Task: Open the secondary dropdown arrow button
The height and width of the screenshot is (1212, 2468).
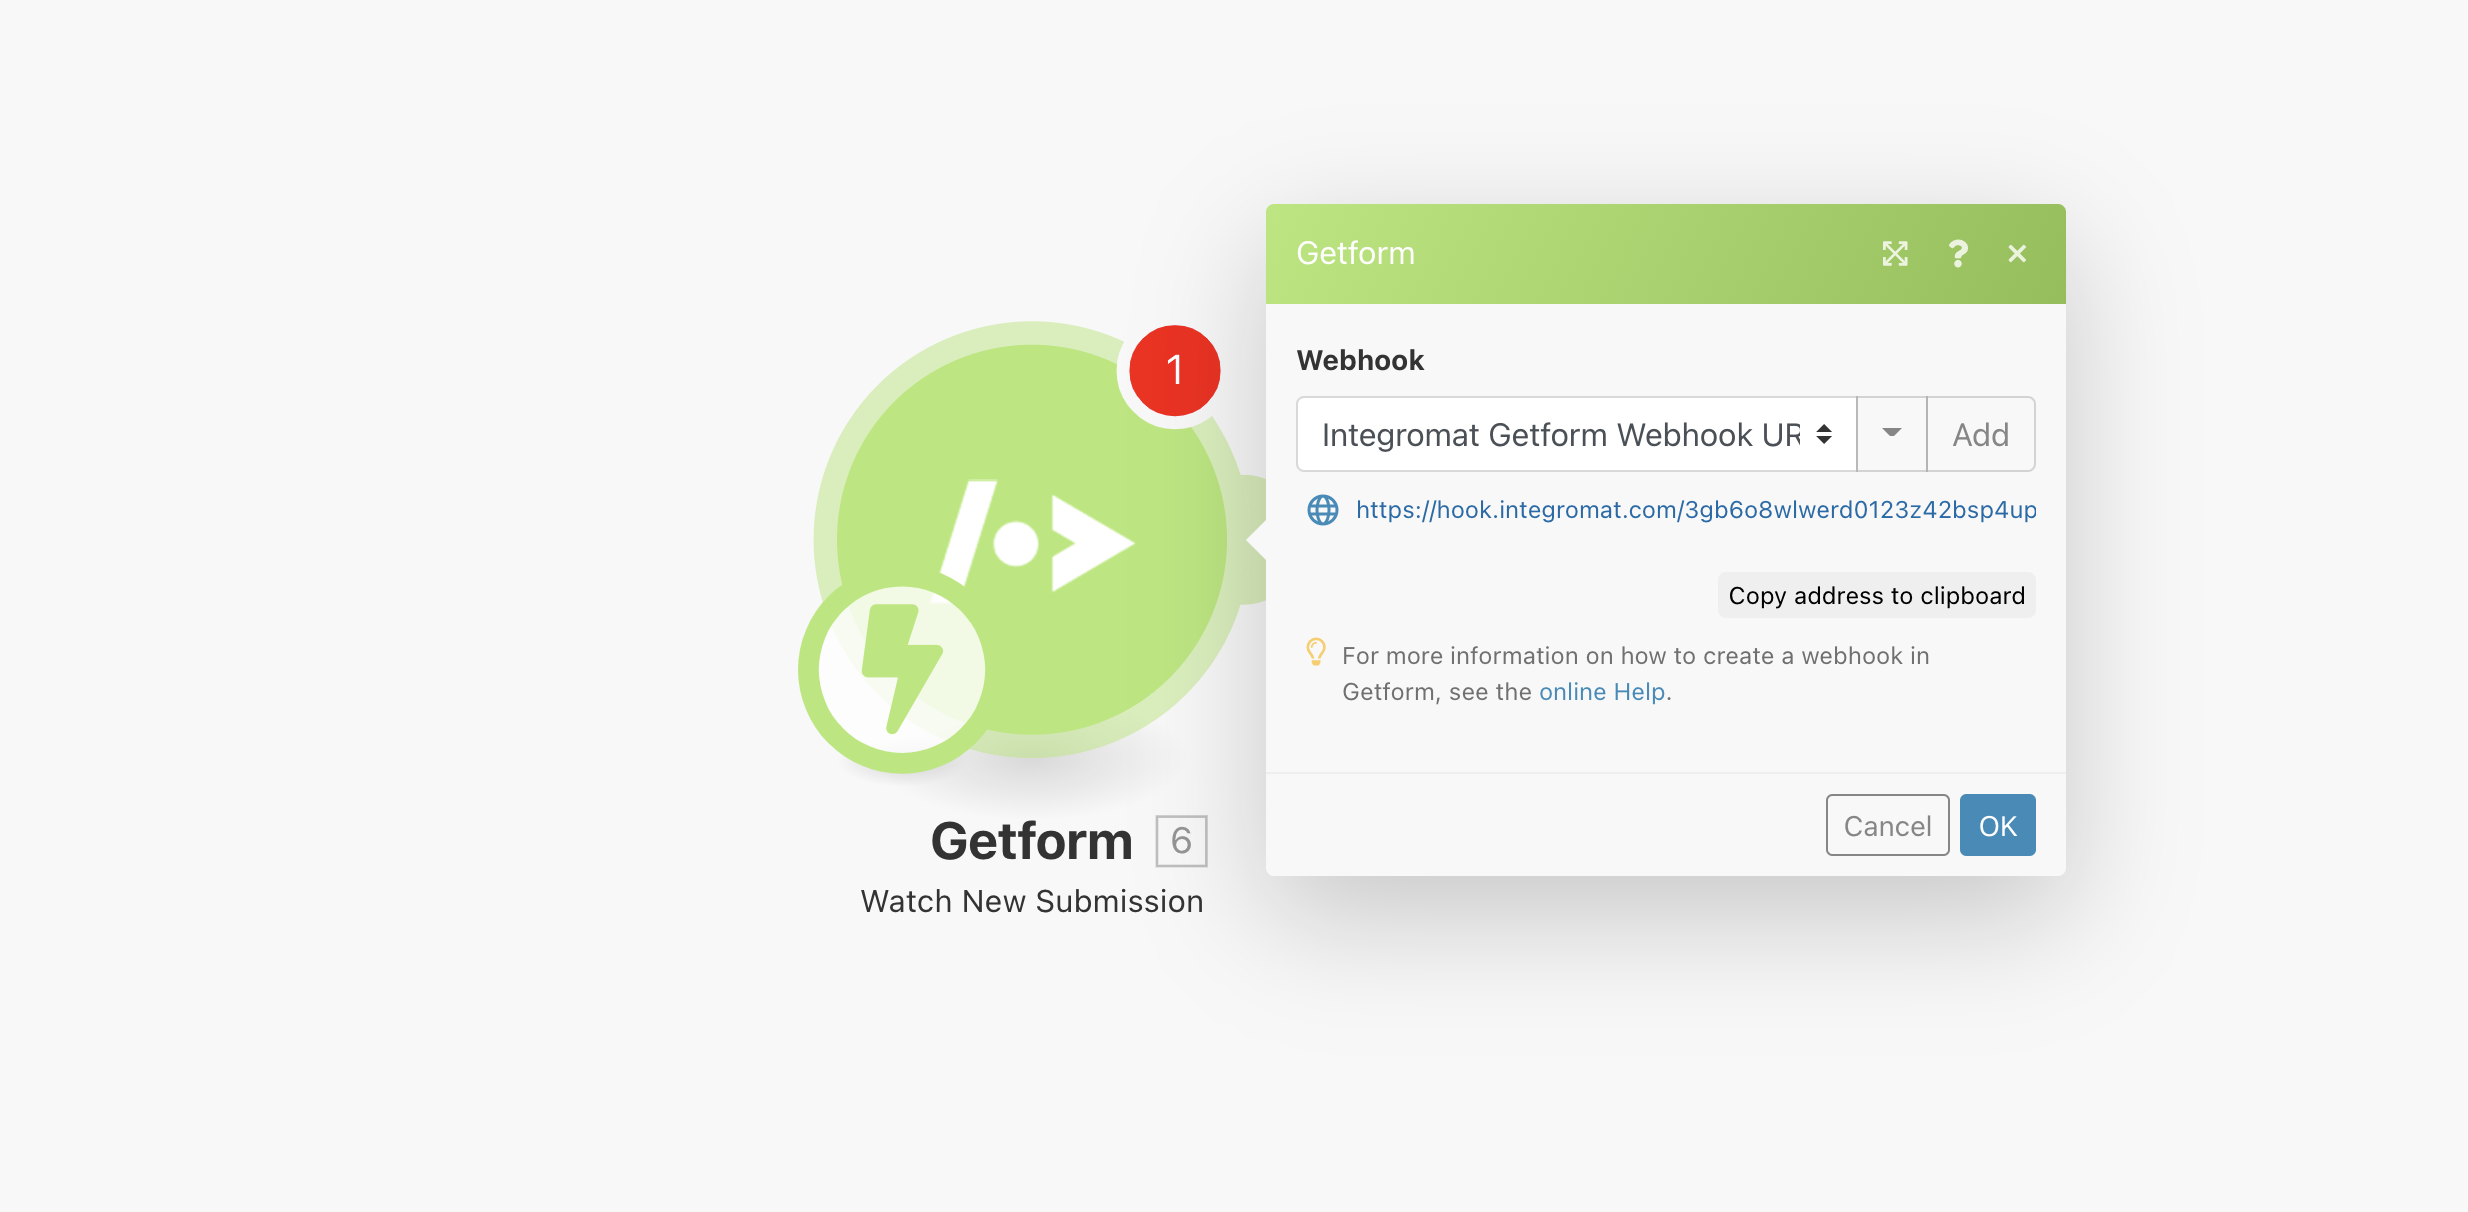Action: pos(1892,433)
